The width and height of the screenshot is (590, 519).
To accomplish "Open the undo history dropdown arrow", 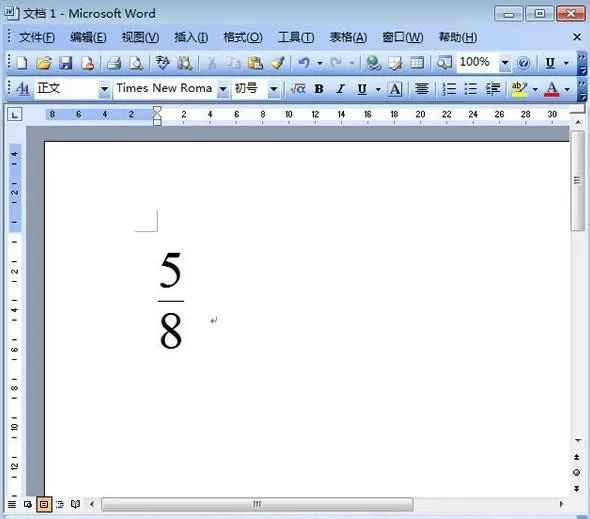I will (320, 63).
